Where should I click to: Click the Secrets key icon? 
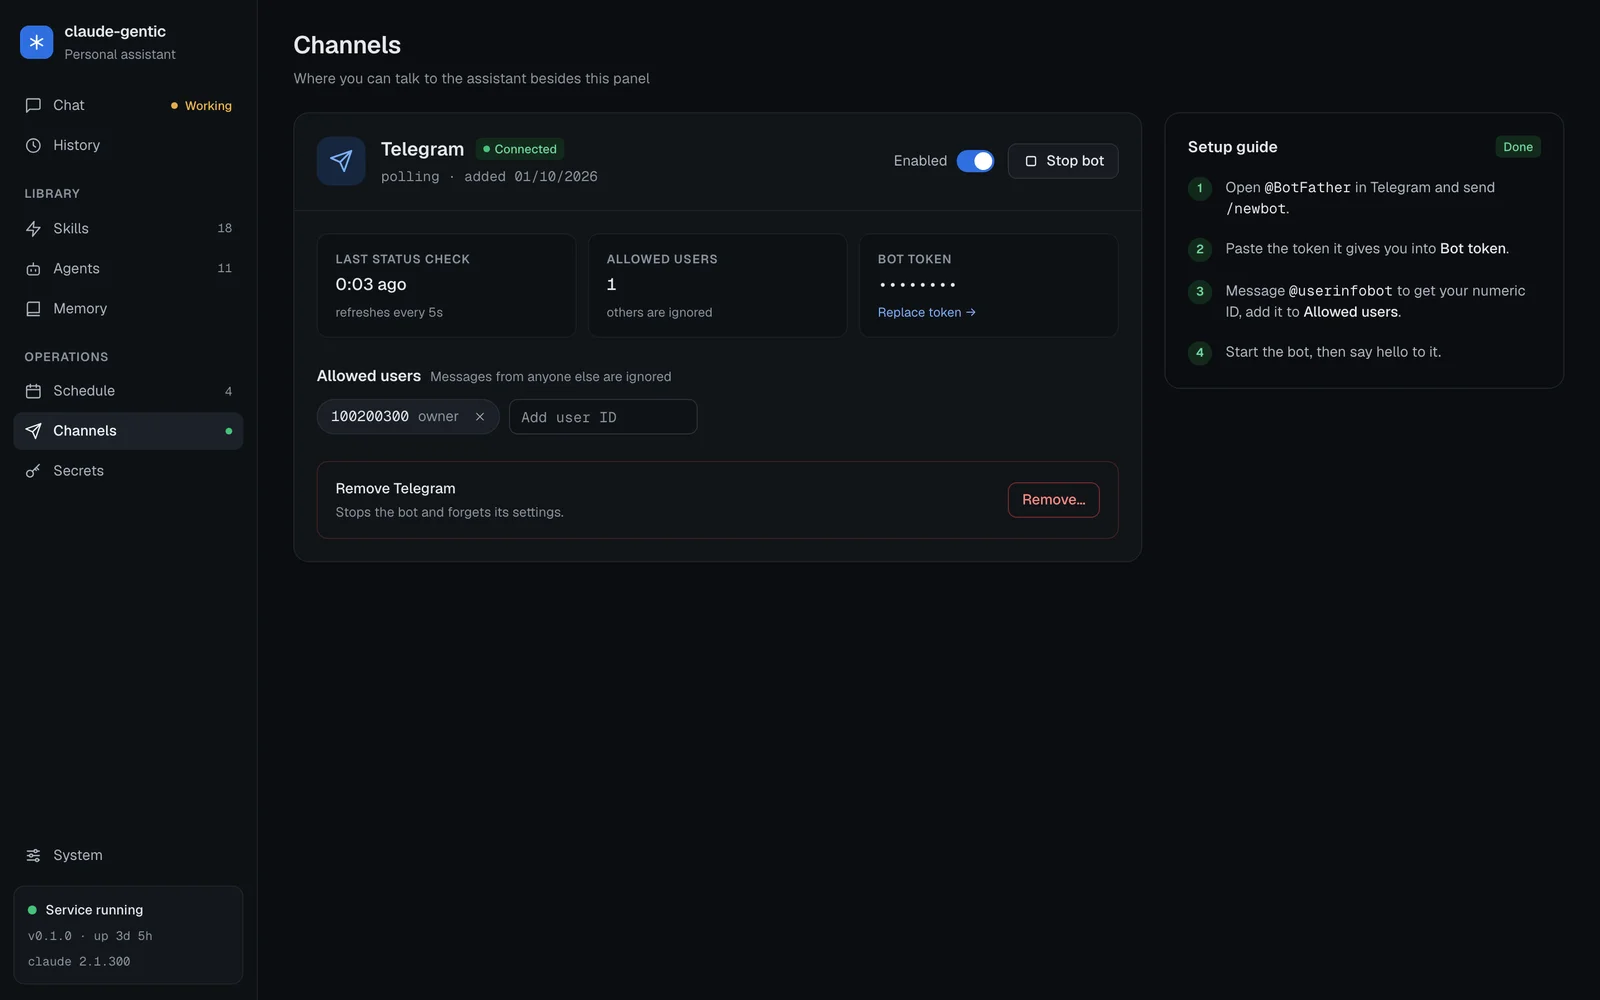33,471
